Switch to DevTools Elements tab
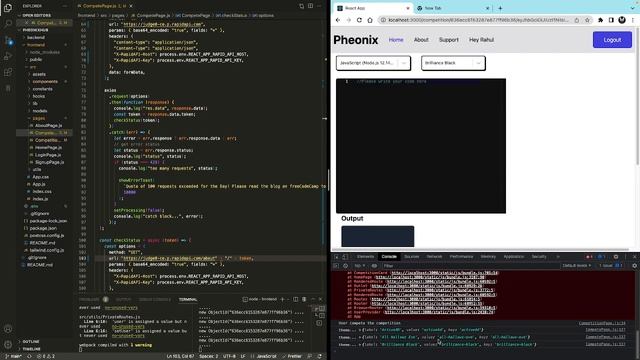This screenshot has height=360, width=640. [365, 257]
